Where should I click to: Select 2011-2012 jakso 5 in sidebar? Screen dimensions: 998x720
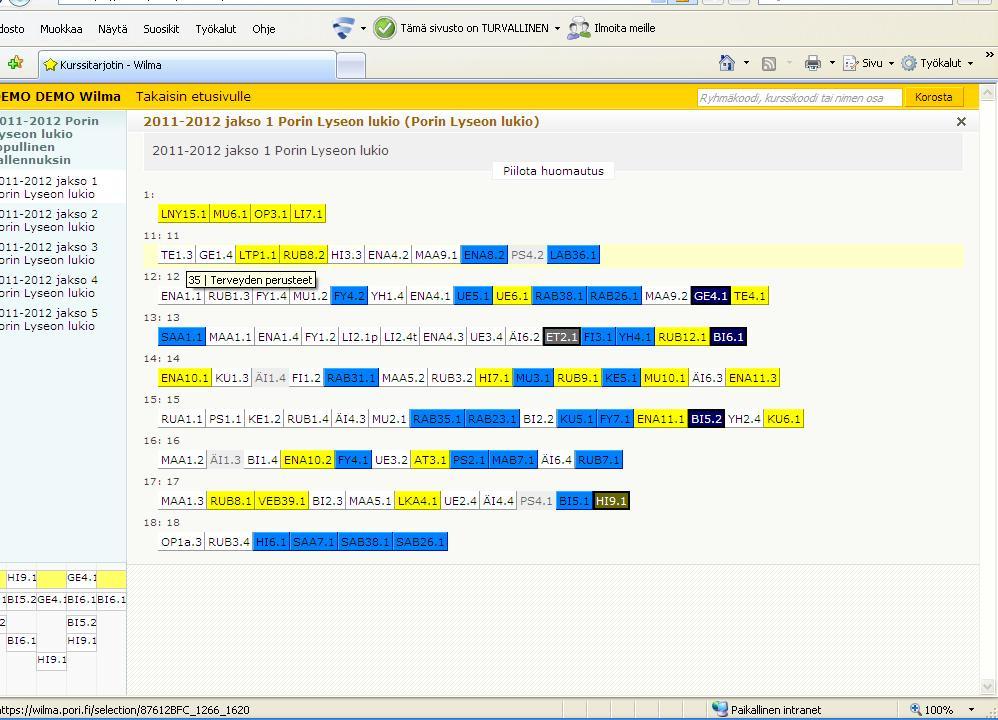(48, 320)
